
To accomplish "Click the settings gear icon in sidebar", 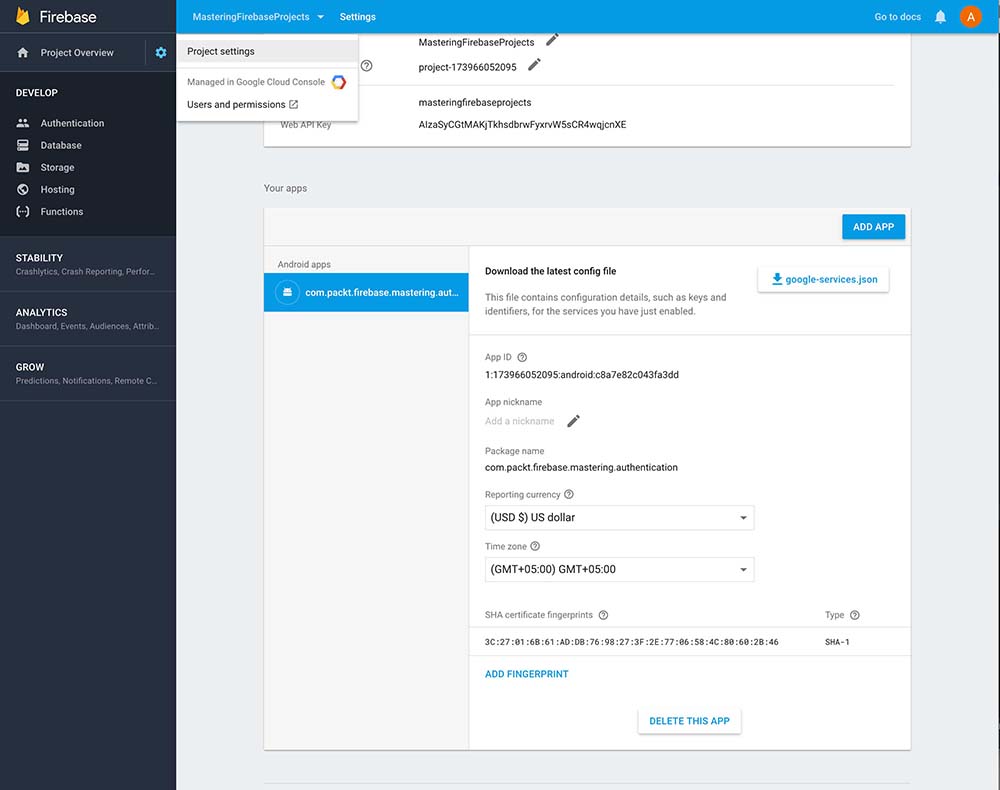I will [x=161, y=52].
